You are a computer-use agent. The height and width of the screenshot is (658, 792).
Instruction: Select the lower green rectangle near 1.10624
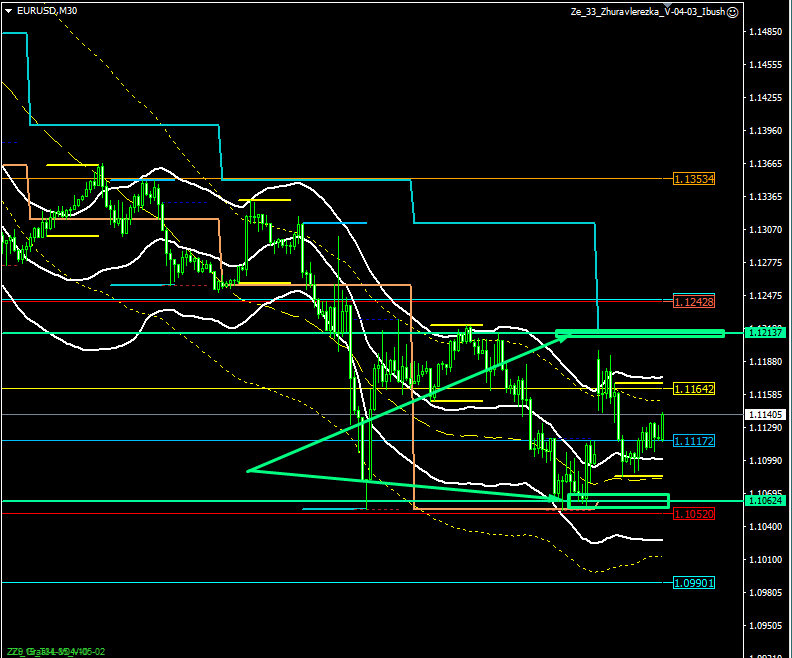pyautogui.click(x=617, y=501)
